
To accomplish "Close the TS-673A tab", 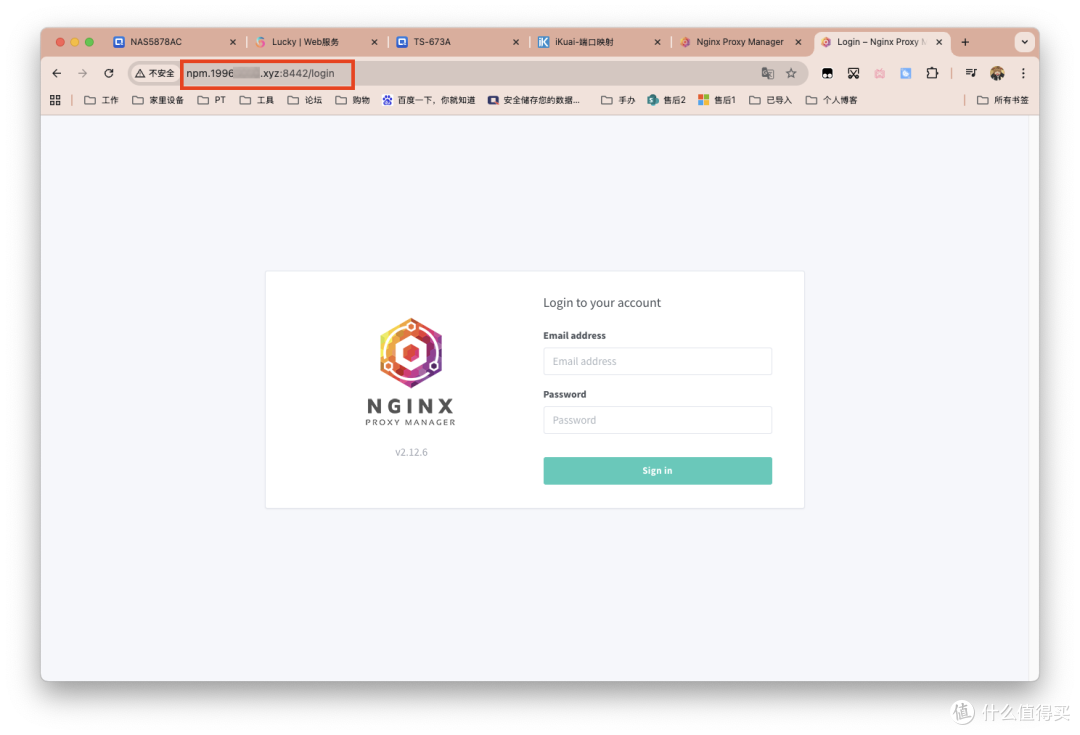I will 516,42.
